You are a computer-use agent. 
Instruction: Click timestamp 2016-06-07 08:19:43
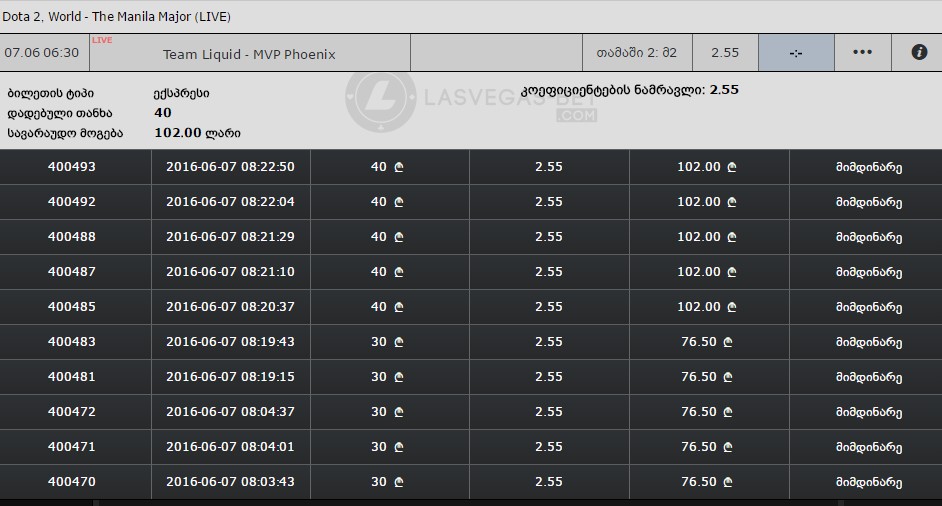(230, 341)
